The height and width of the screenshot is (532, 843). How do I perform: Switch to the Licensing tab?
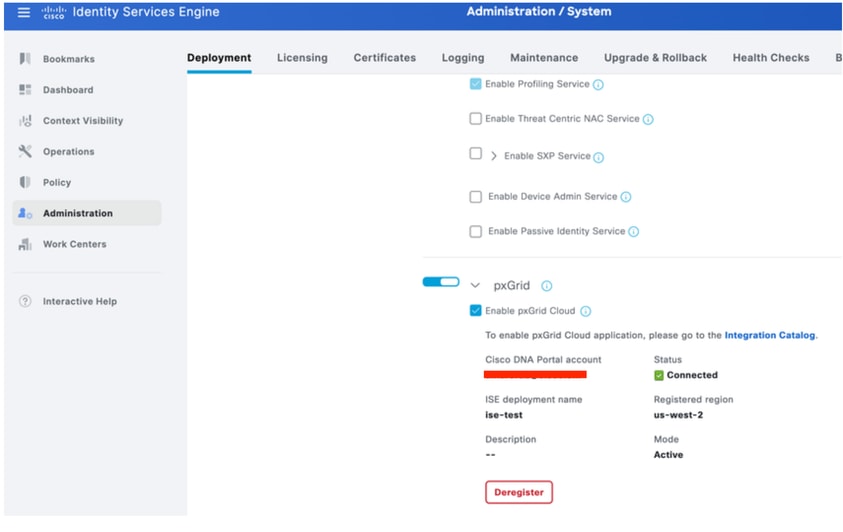click(x=302, y=57)
